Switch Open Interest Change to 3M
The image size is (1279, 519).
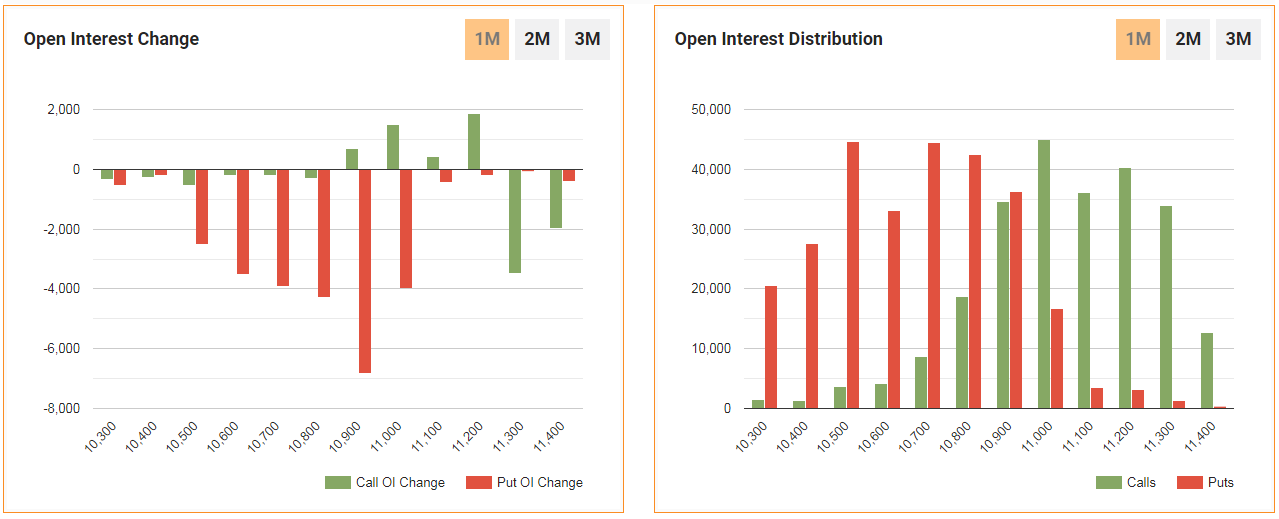point(587,40)
